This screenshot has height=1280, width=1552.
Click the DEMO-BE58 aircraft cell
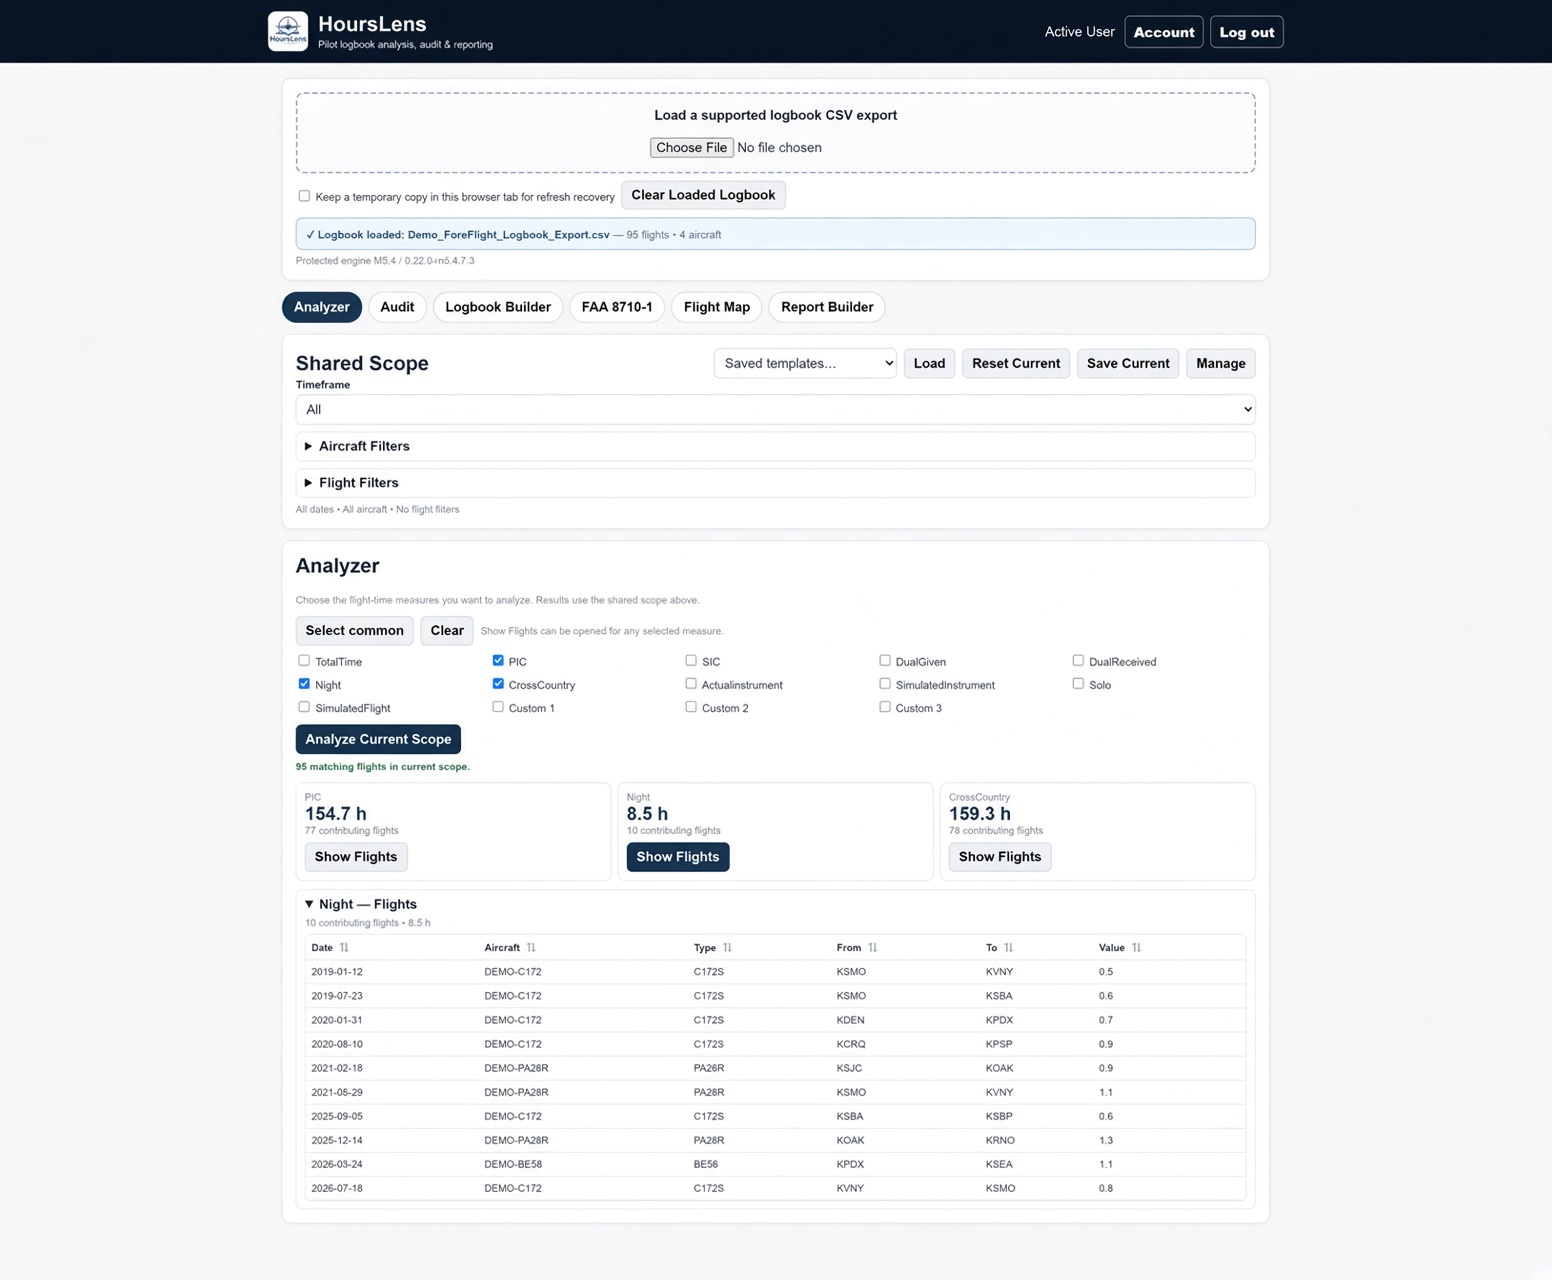(513, 1164)
